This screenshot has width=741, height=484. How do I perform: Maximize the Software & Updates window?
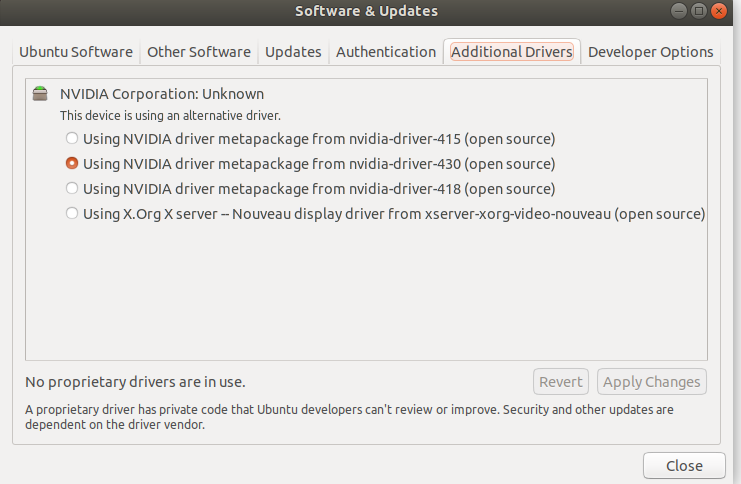[x=699, y=11]
